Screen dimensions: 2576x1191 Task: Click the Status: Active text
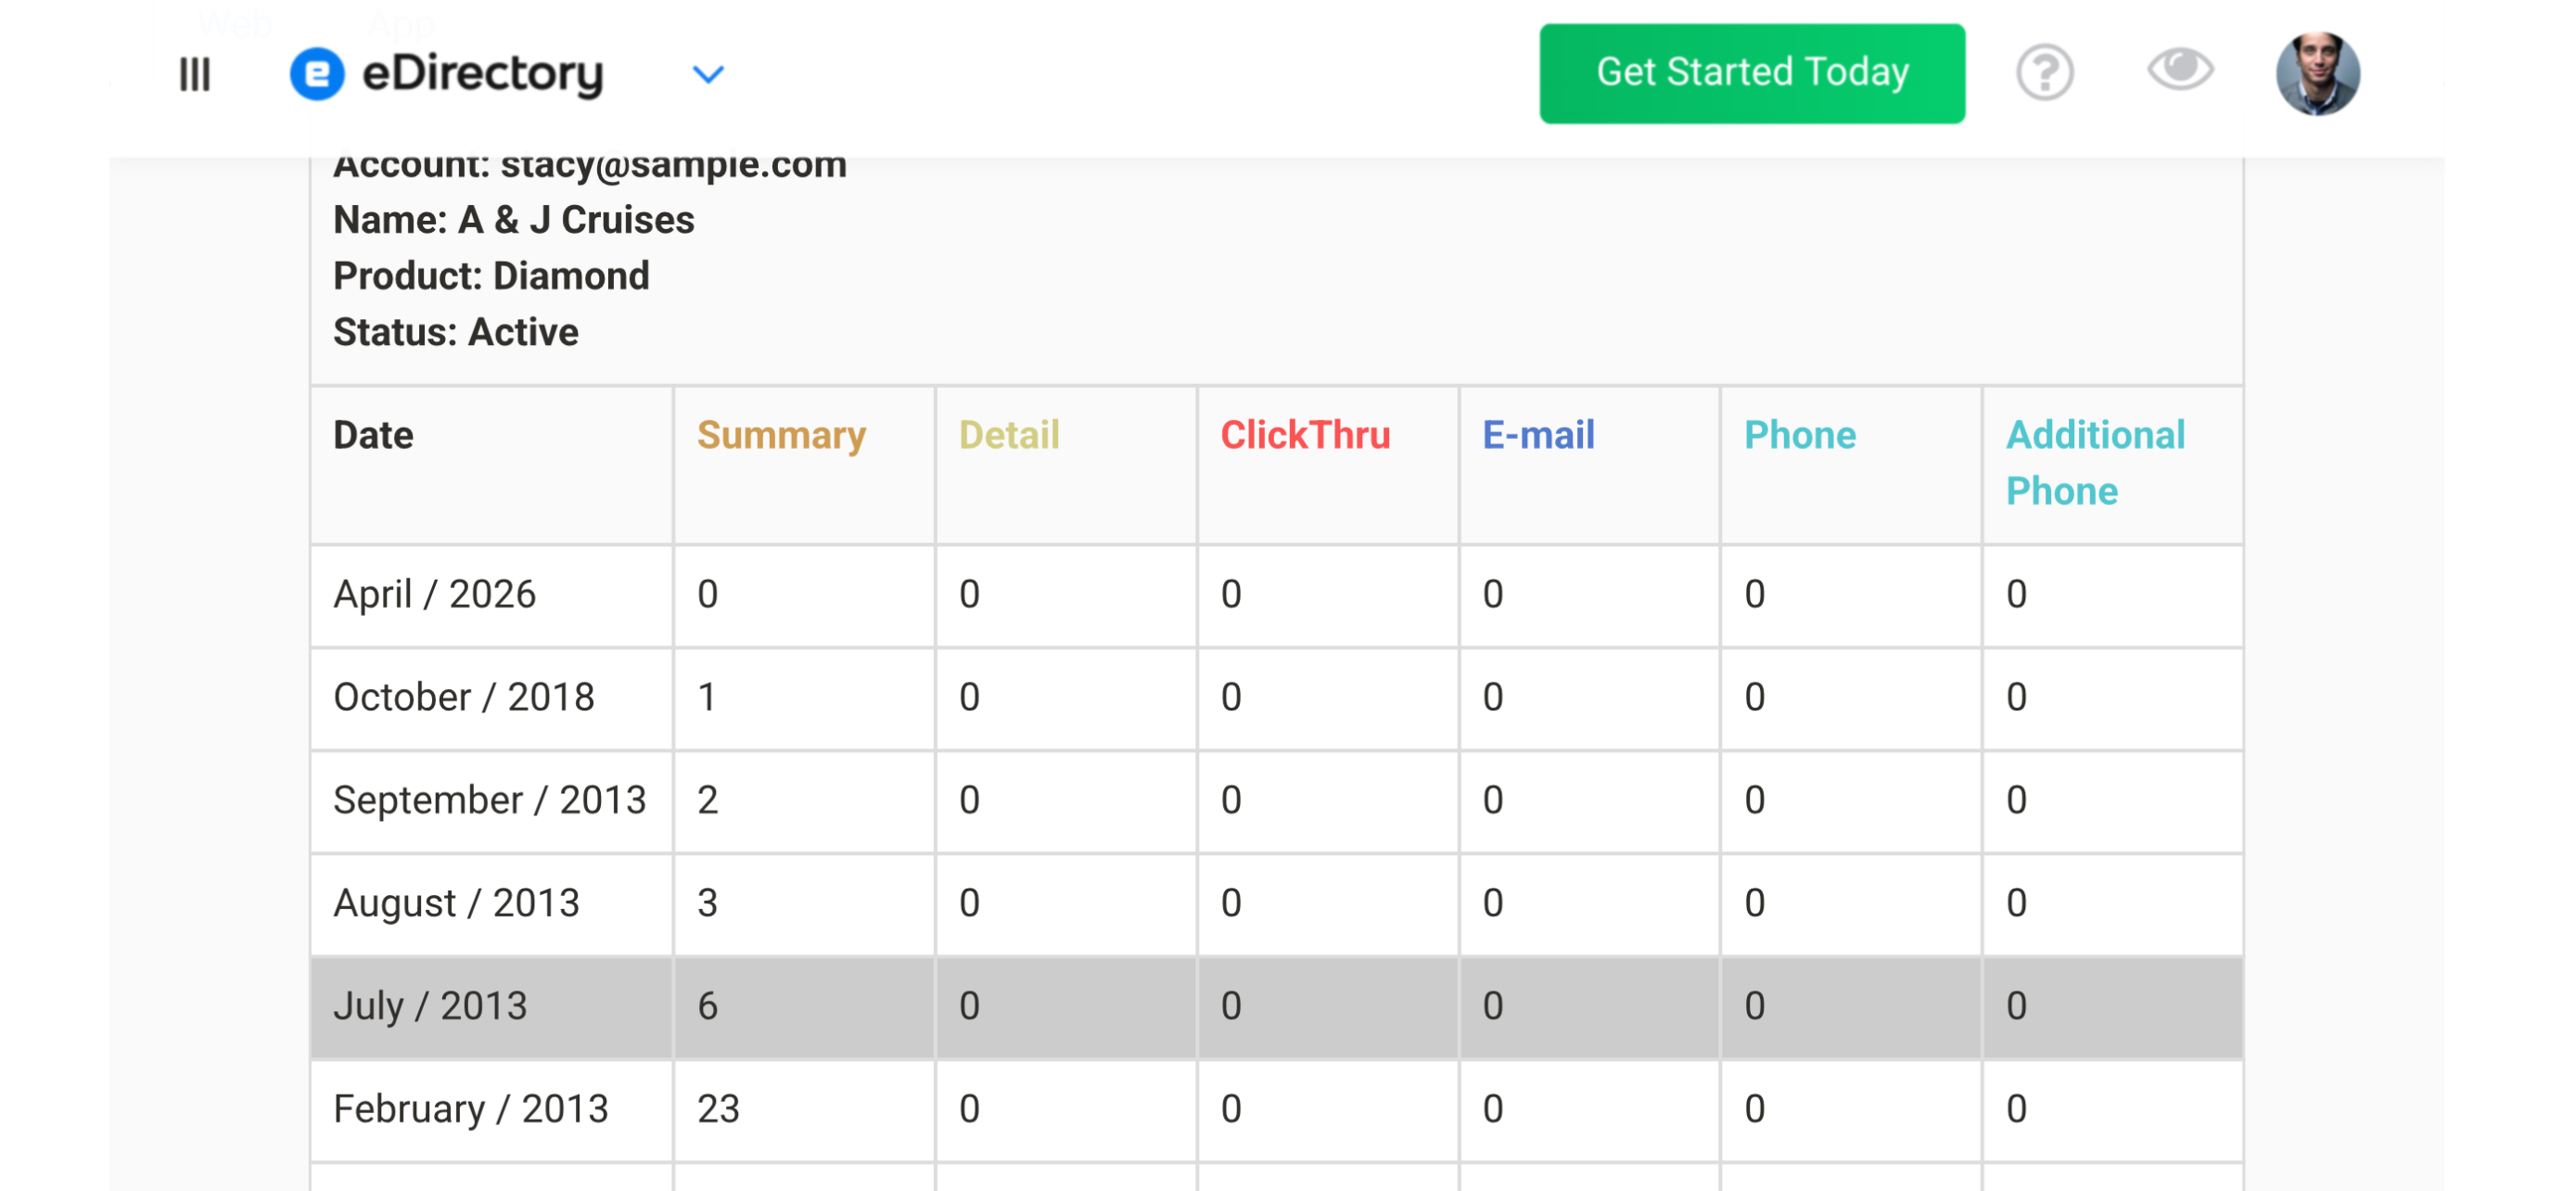pos(456,332)
